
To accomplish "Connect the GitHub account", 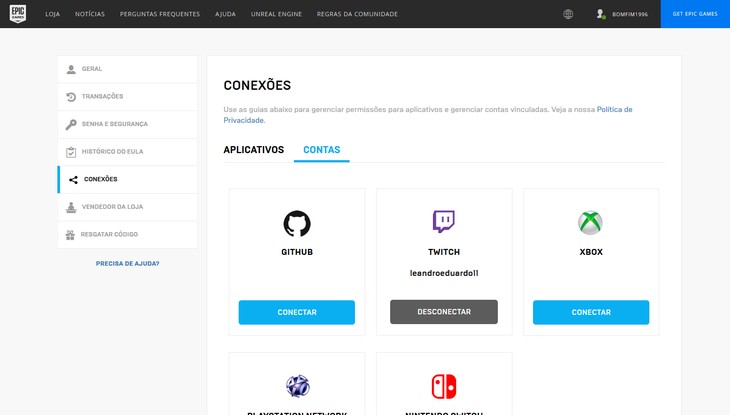I will tap(297, 312).
